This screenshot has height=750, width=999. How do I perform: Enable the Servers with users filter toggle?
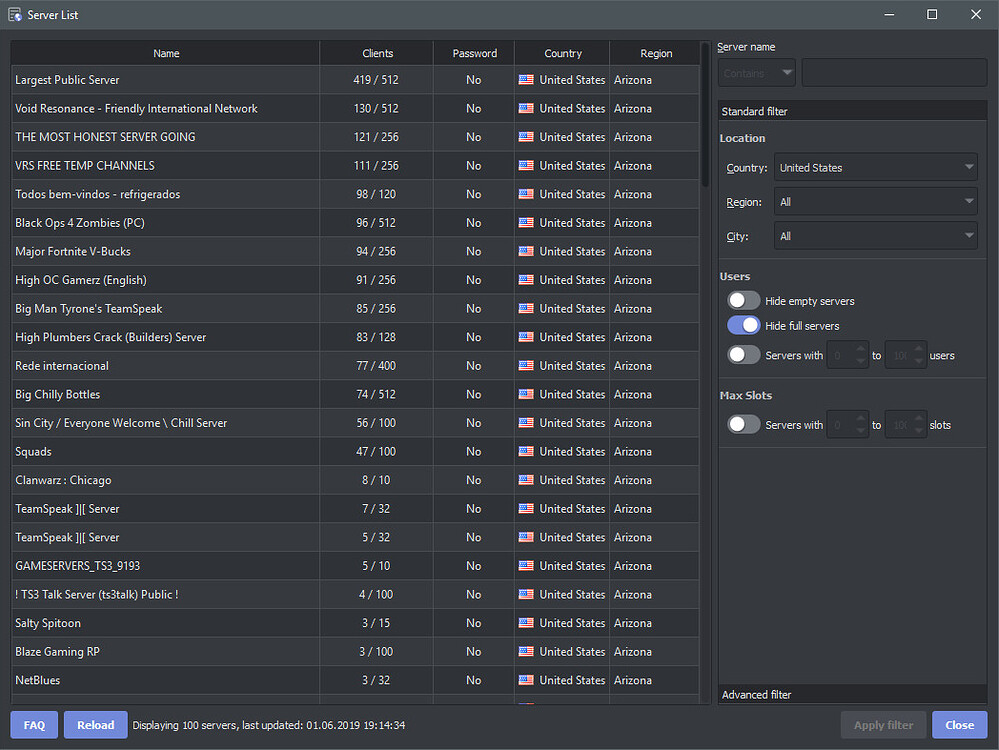click(x=743, y=354)
